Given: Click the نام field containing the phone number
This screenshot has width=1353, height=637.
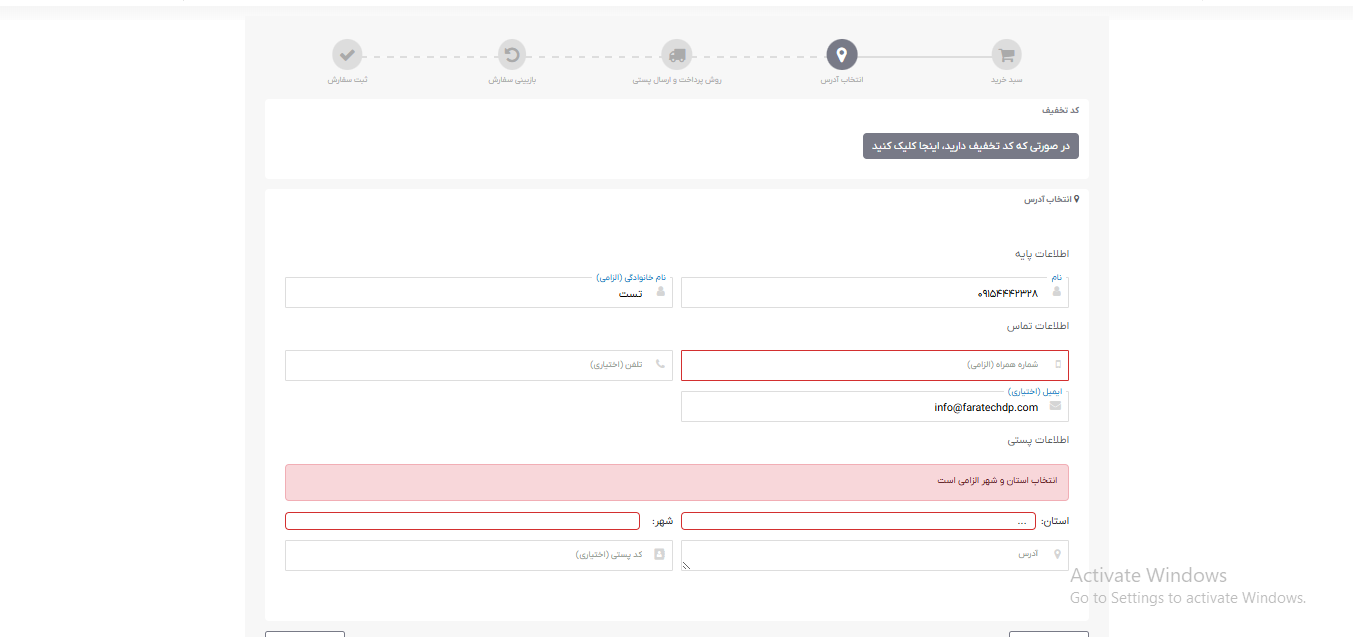Looking at the screenshot, I should click(874, 292).
